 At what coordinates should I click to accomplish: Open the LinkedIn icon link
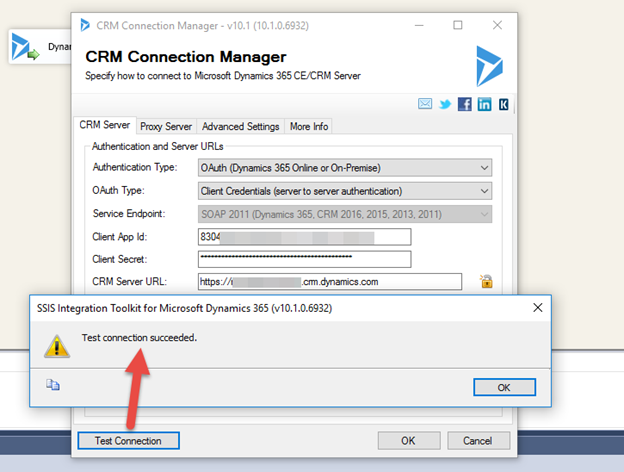coord(484,104)
